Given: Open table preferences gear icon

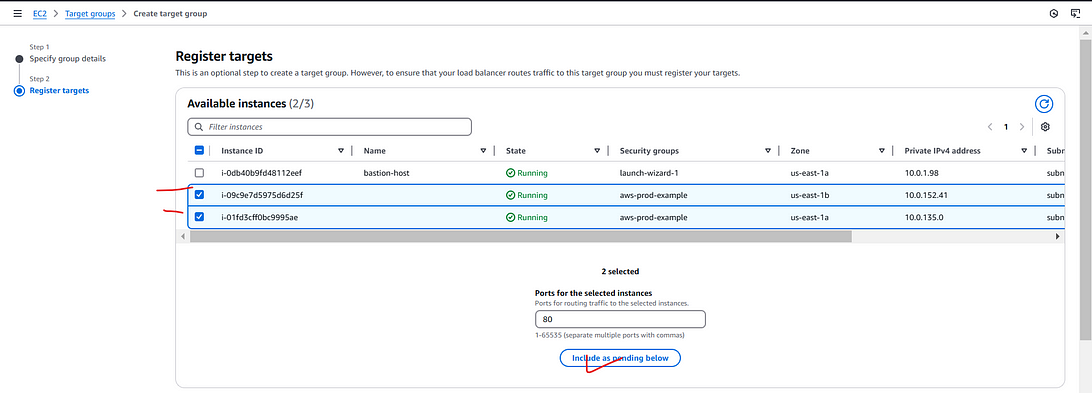Looking at the screenshot, I should tap(1045, 127).
